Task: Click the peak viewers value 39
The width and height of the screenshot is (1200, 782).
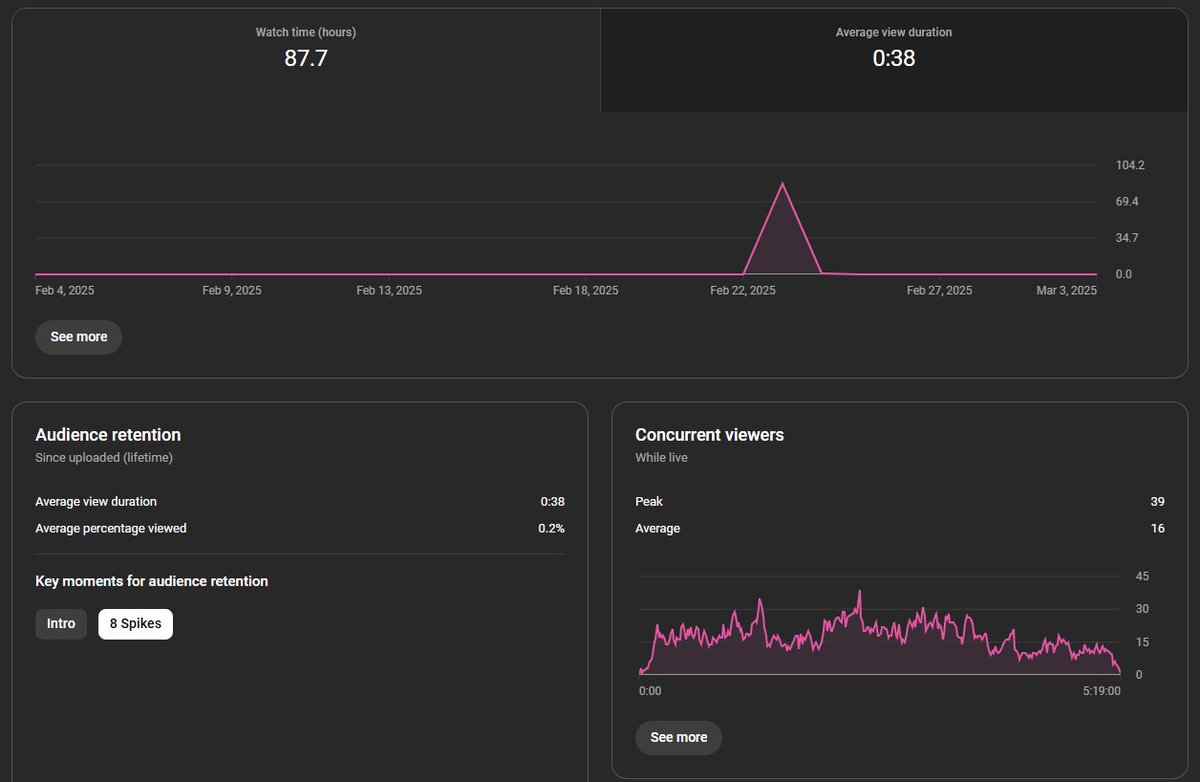Action: pos(1157,501)
